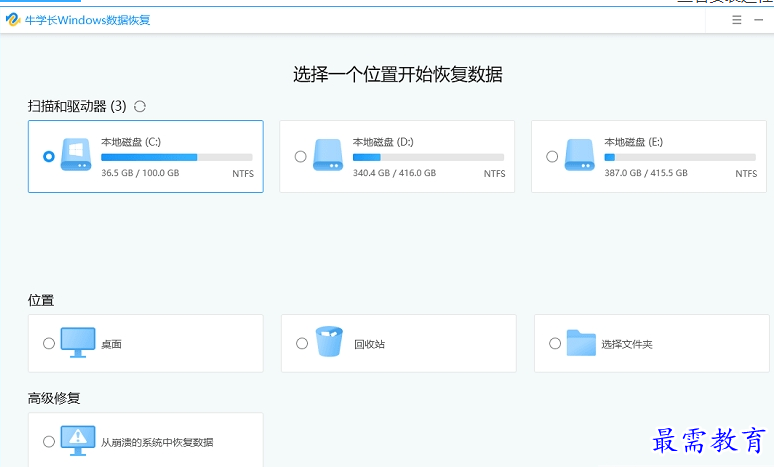
Task: Click the 回收站 recycle bin icon
Action: coord(329,341)
